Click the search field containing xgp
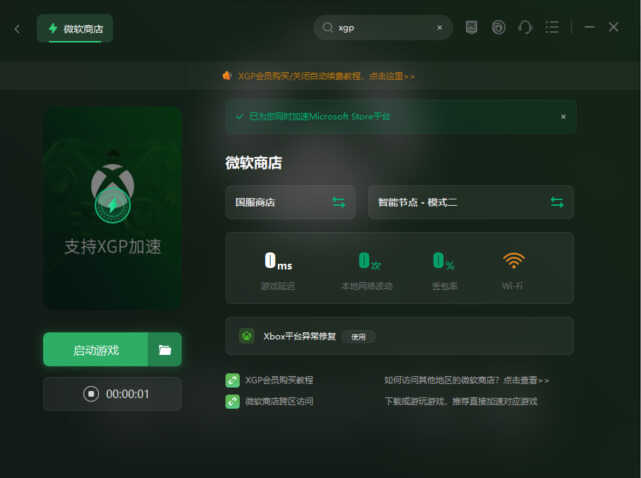Screen dimensions: 641x478 pyautogui.click(x=383, y=27)
